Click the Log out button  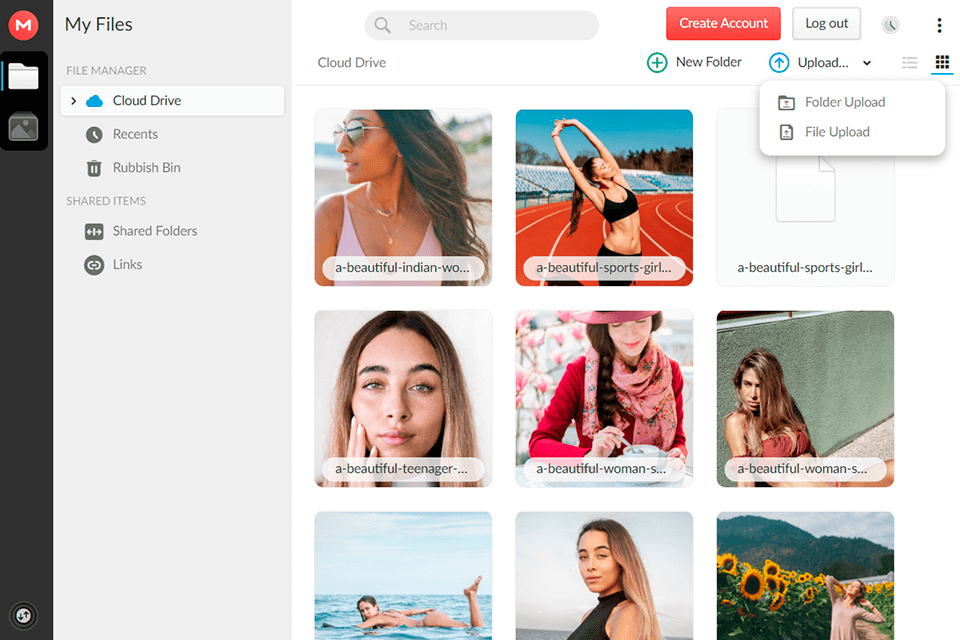tap(827, 23)
